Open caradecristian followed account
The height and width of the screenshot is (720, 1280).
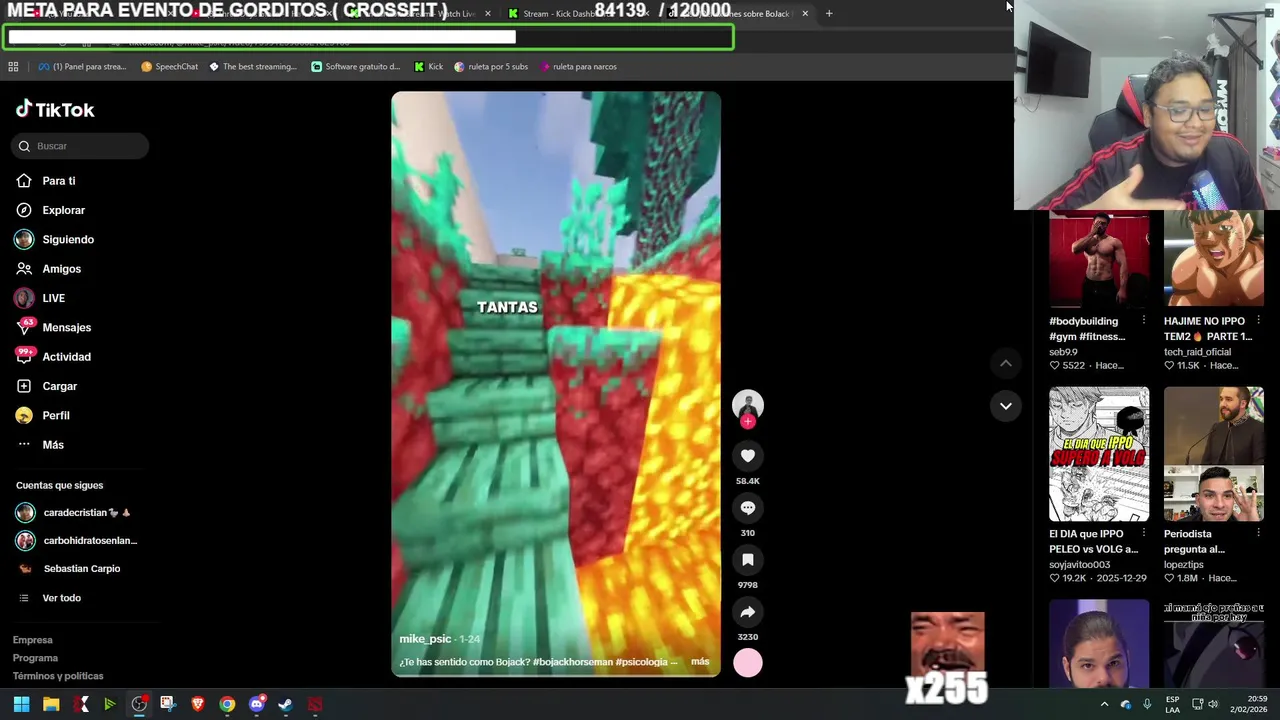click(x=75, y=513)
